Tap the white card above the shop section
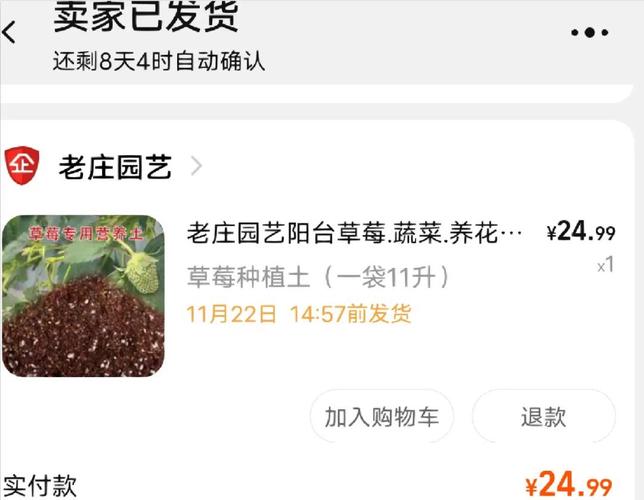This screenshot has width=644, height=500. click(316, 94)
